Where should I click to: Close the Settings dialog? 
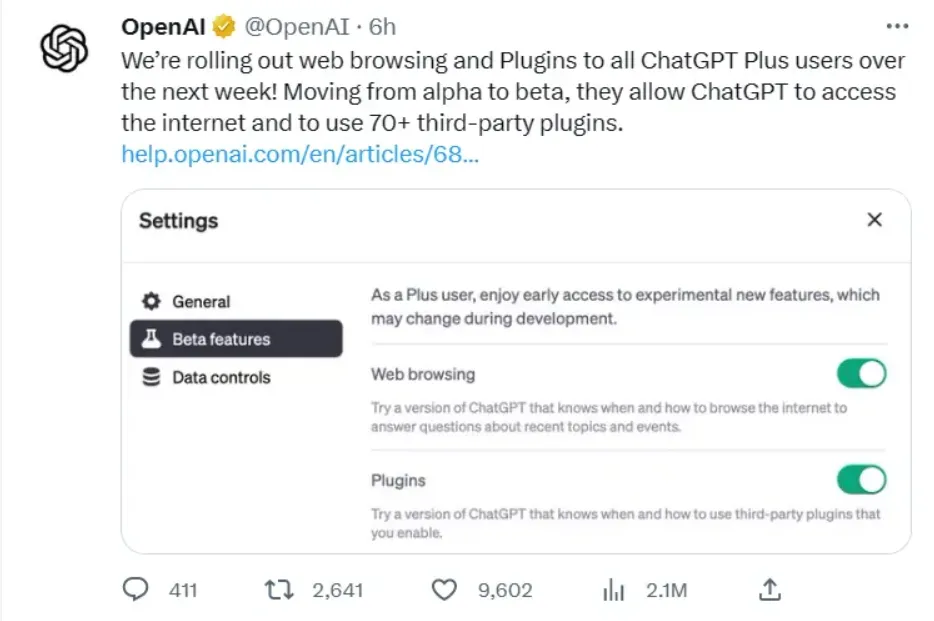click(874, 220)
